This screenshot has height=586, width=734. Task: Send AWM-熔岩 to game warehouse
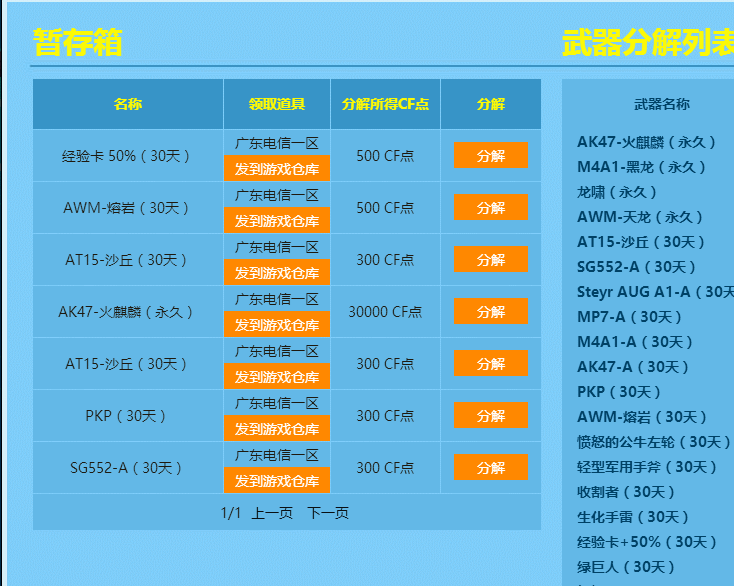pyautogui.click(x=277, y=220)
